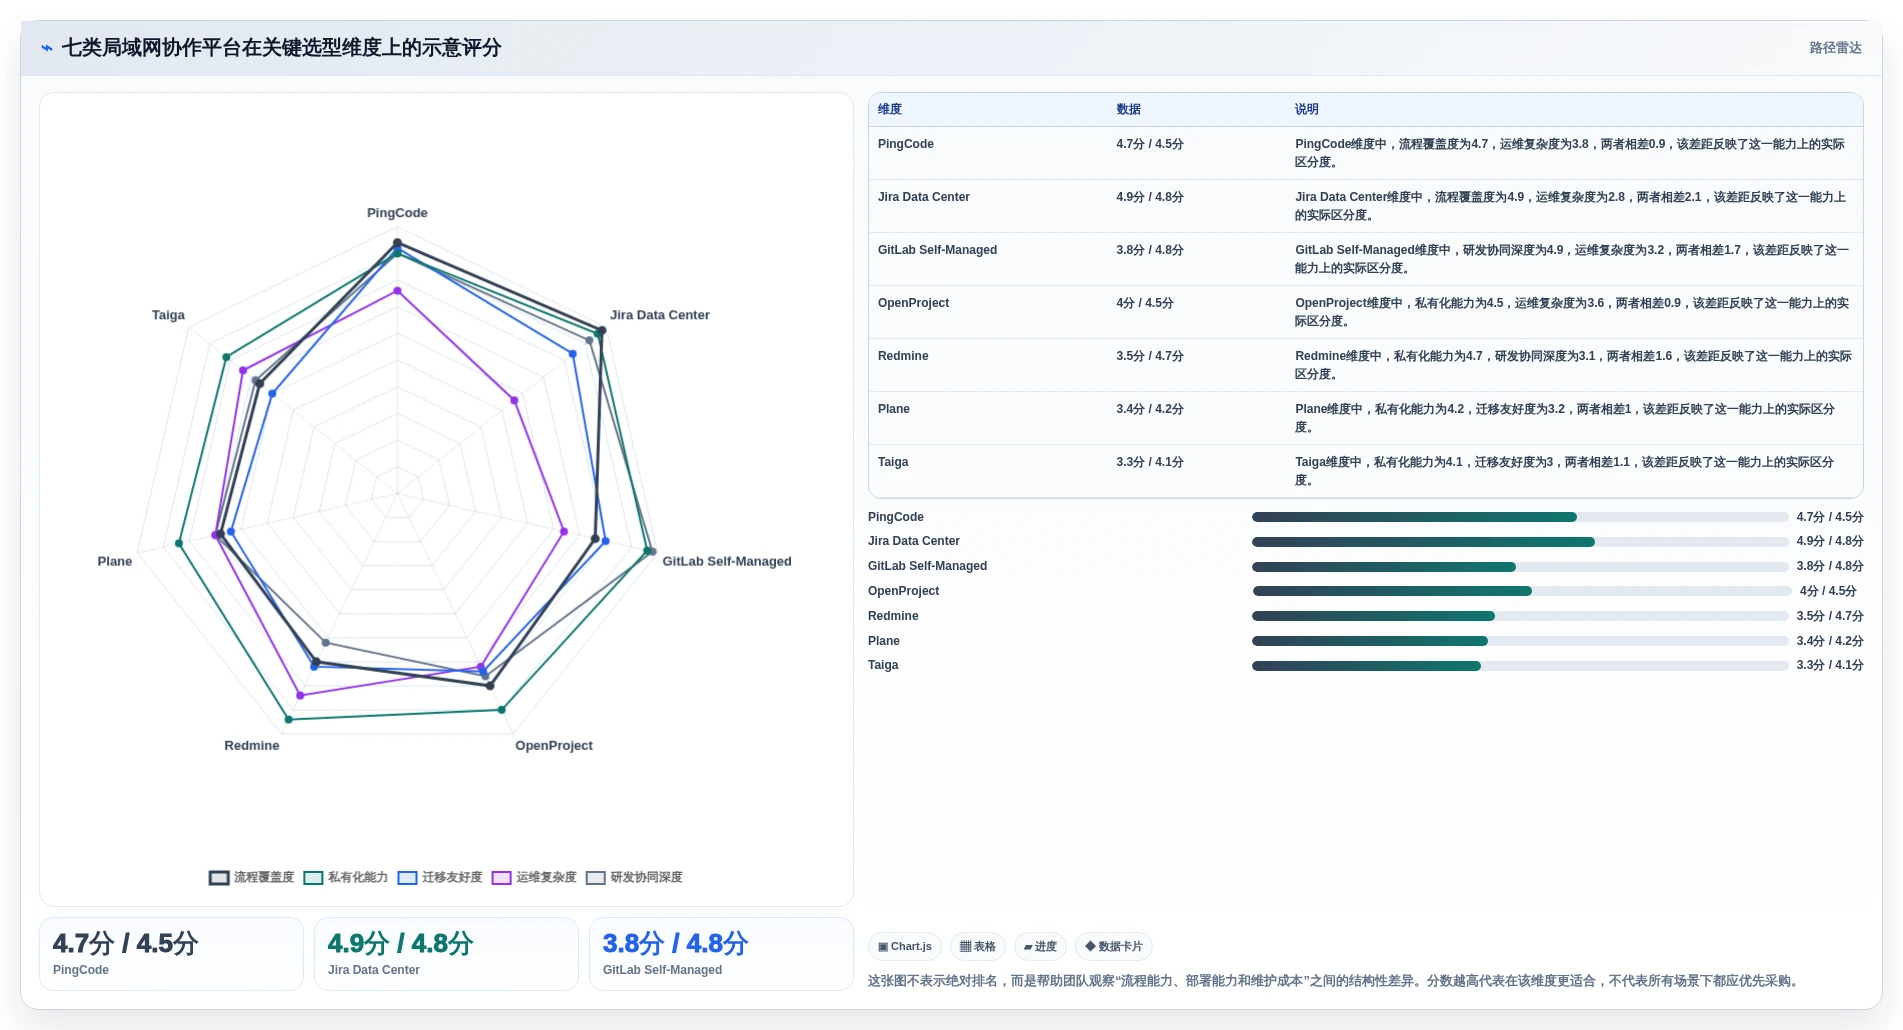
Task: Select Plane table row name
Action: [x=894, y=409]
